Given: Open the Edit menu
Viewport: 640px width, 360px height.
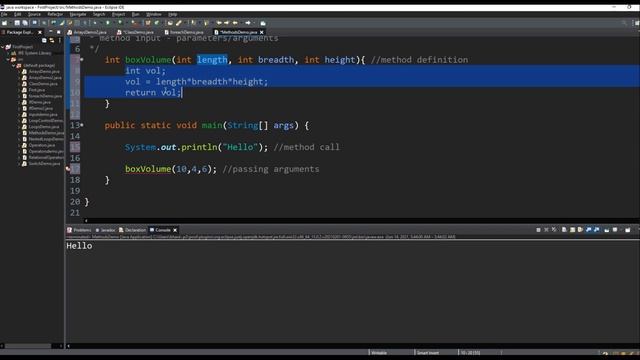Looking at the screenshot, I should coord(18,14).
